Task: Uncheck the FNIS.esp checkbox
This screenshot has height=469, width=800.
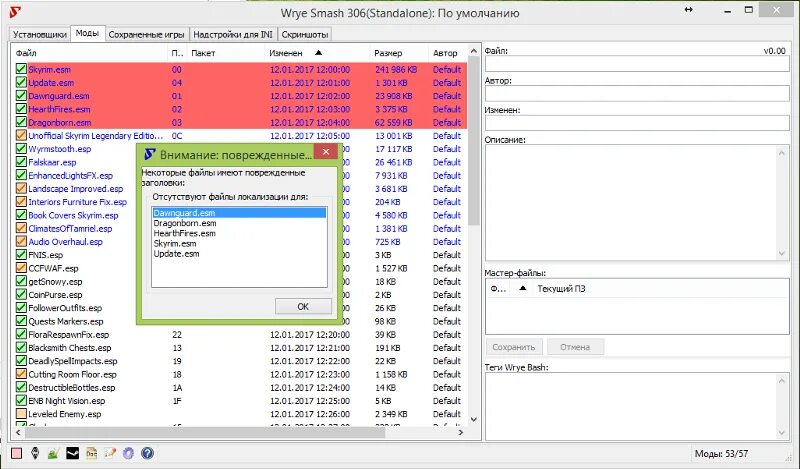Action: (x=21, y=255)
